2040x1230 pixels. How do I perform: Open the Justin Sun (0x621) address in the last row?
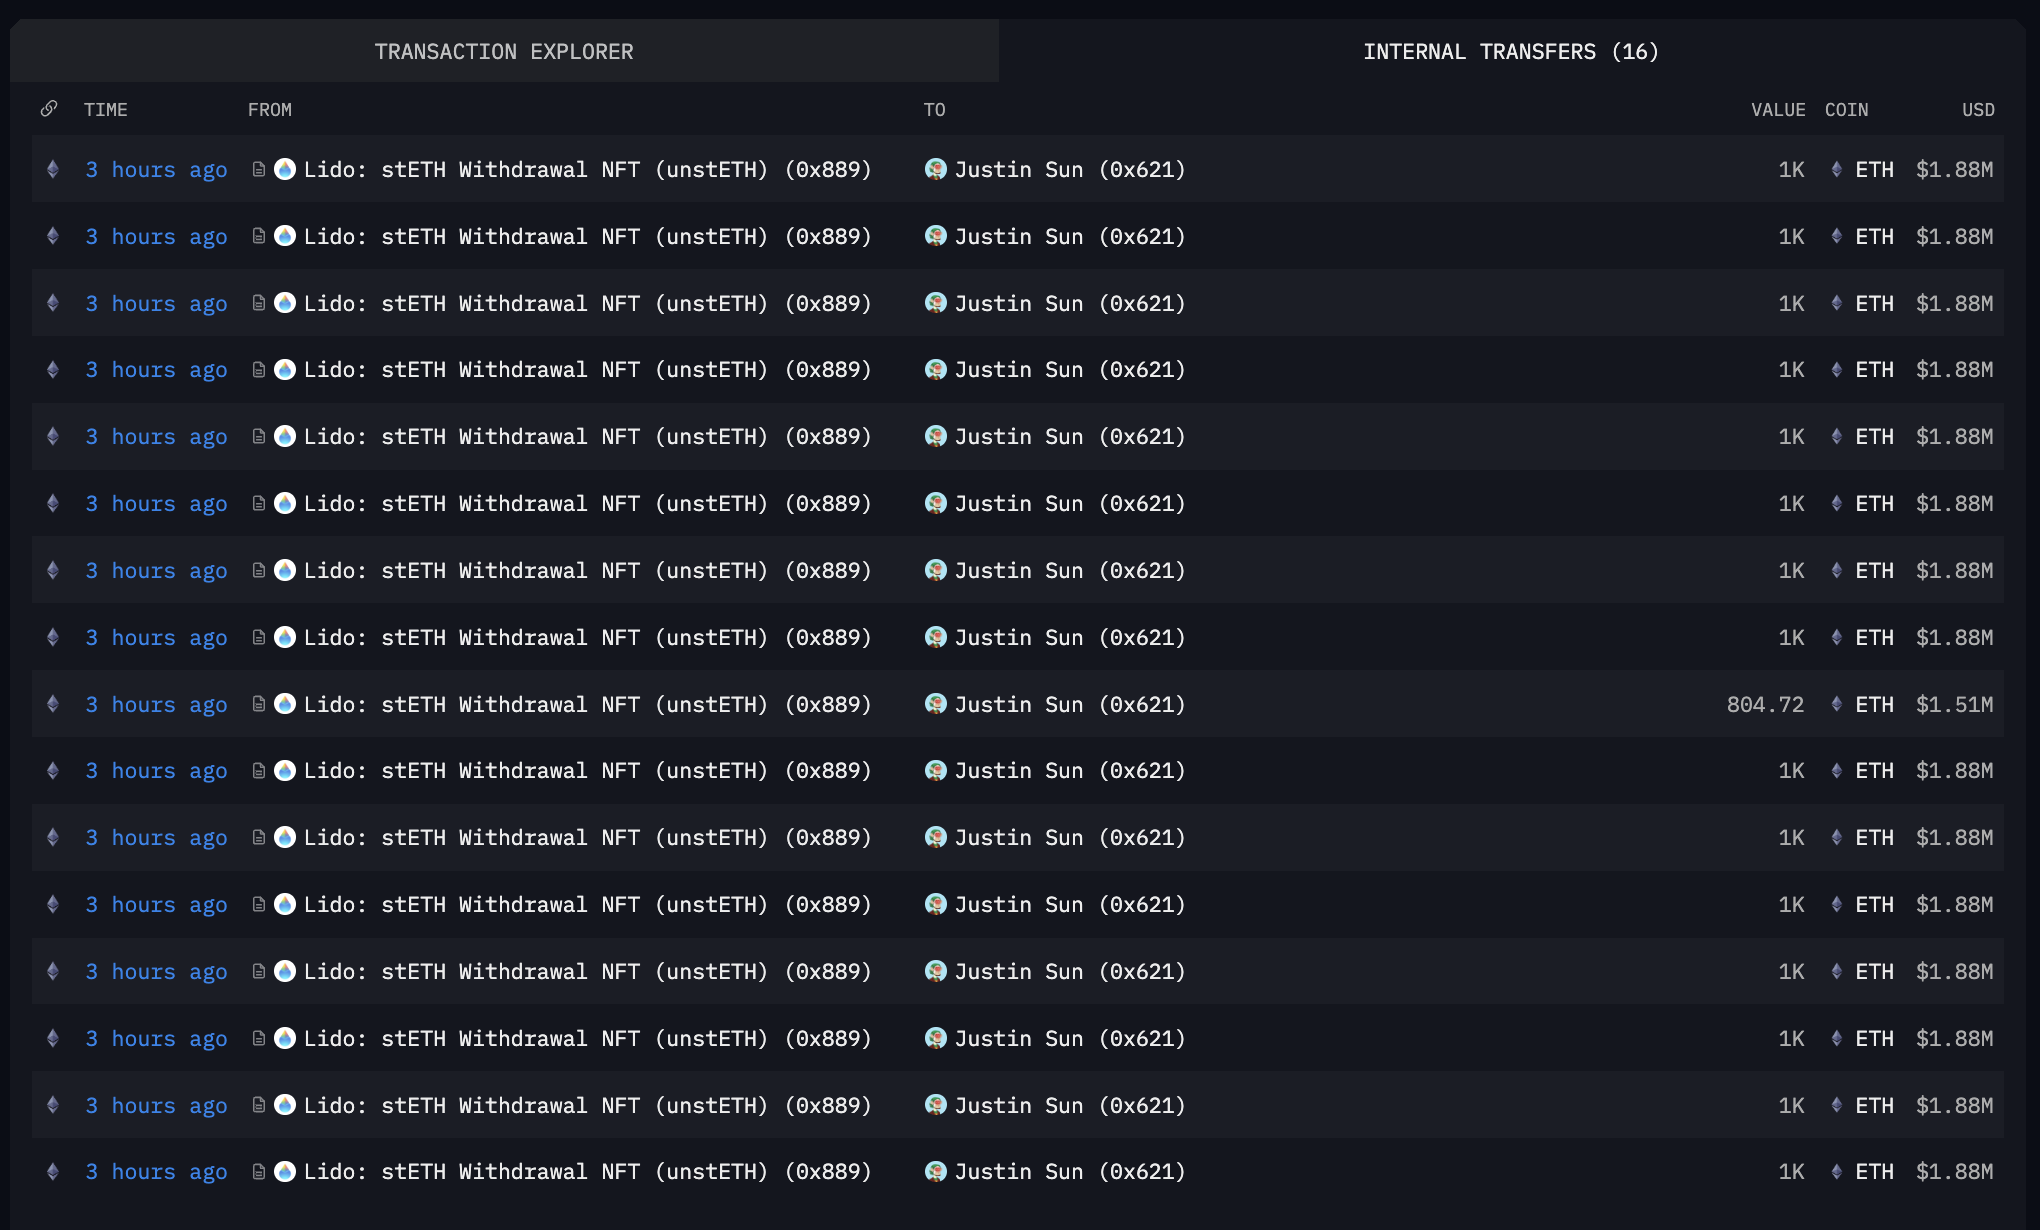1069,1171
